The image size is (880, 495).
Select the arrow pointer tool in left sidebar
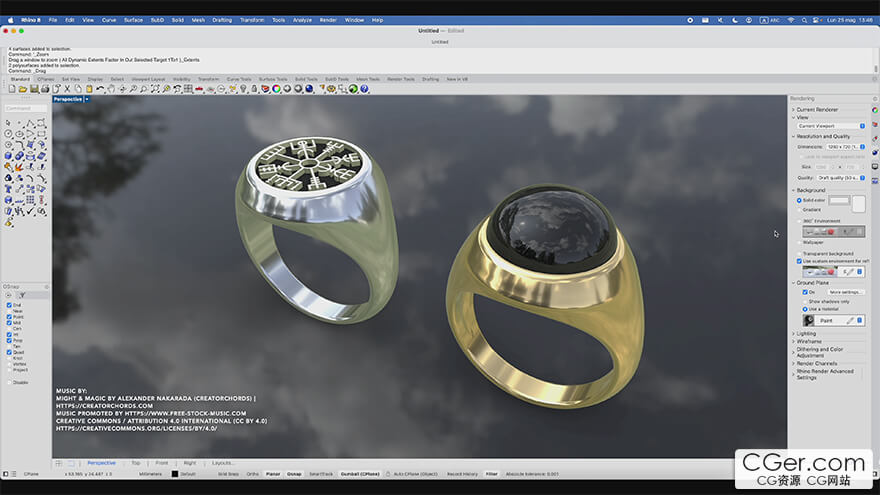click(x=8, y=123)
